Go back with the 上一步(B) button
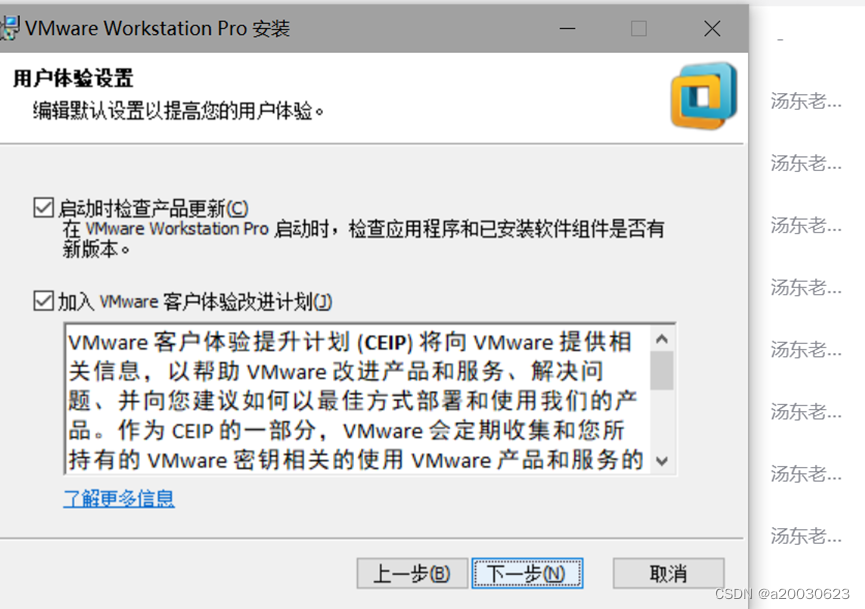865x609 pixels. point(412,573)
